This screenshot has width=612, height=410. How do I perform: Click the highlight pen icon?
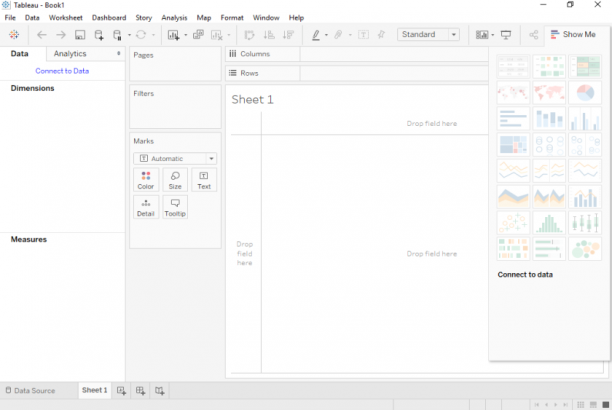click(x=316, y=35)
